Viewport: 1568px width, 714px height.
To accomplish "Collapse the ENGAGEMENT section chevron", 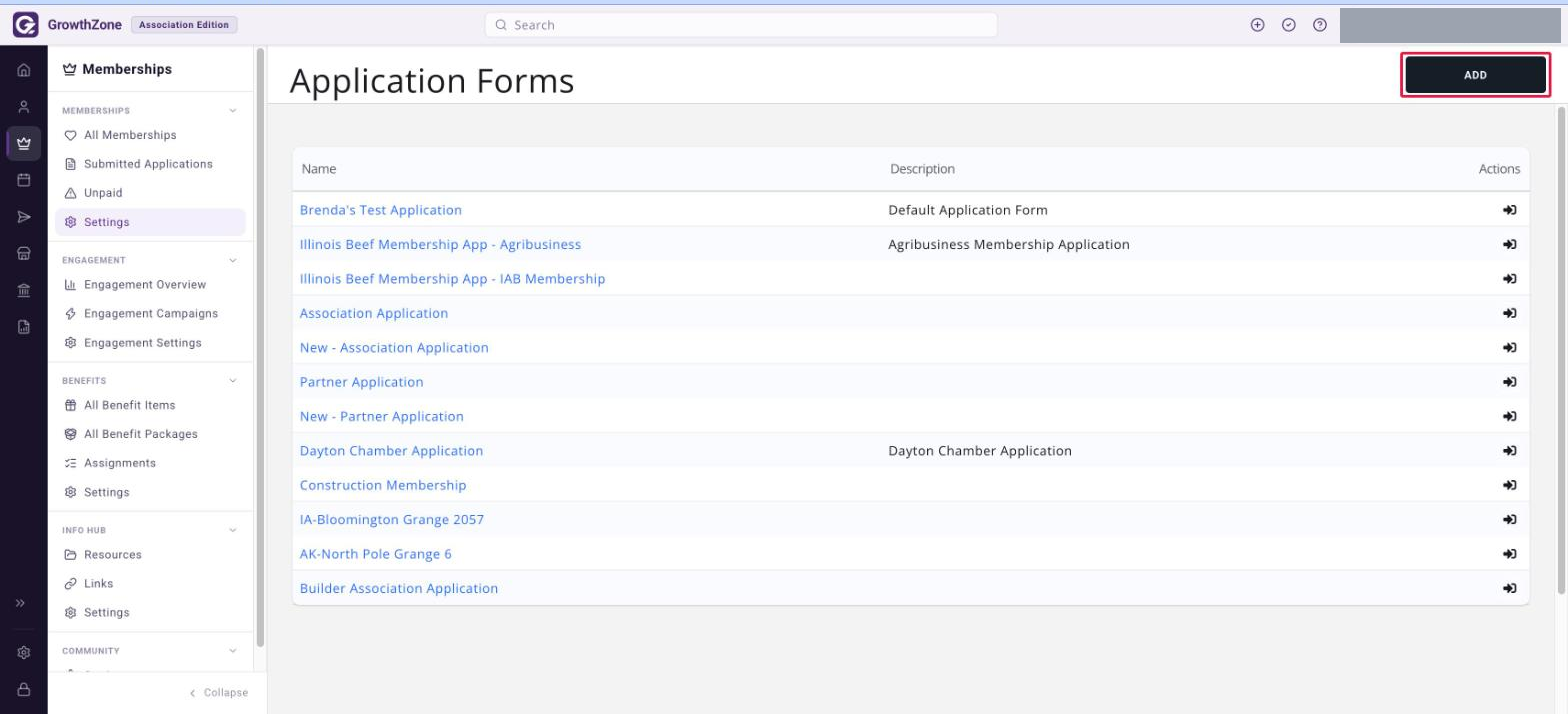I will click(233, 260).
